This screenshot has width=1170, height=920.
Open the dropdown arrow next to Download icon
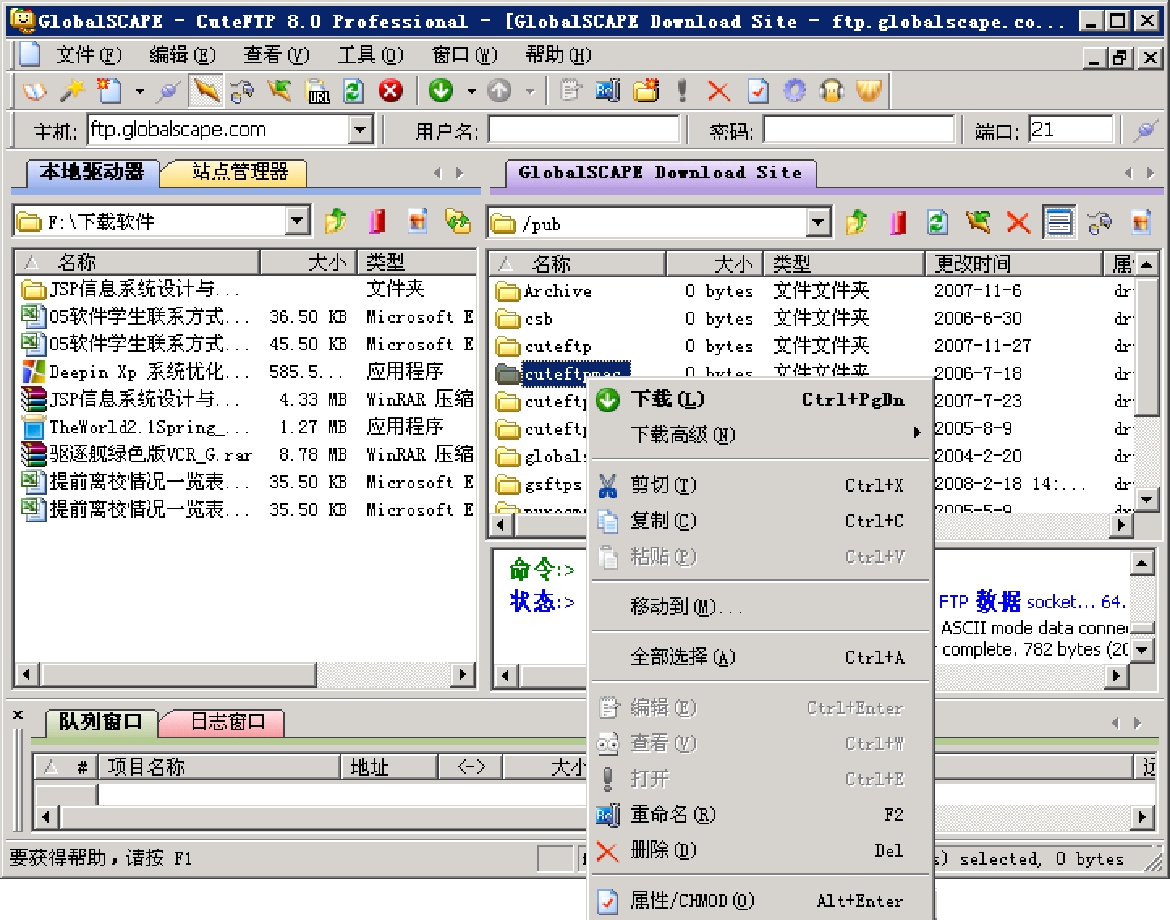[472, 92]
